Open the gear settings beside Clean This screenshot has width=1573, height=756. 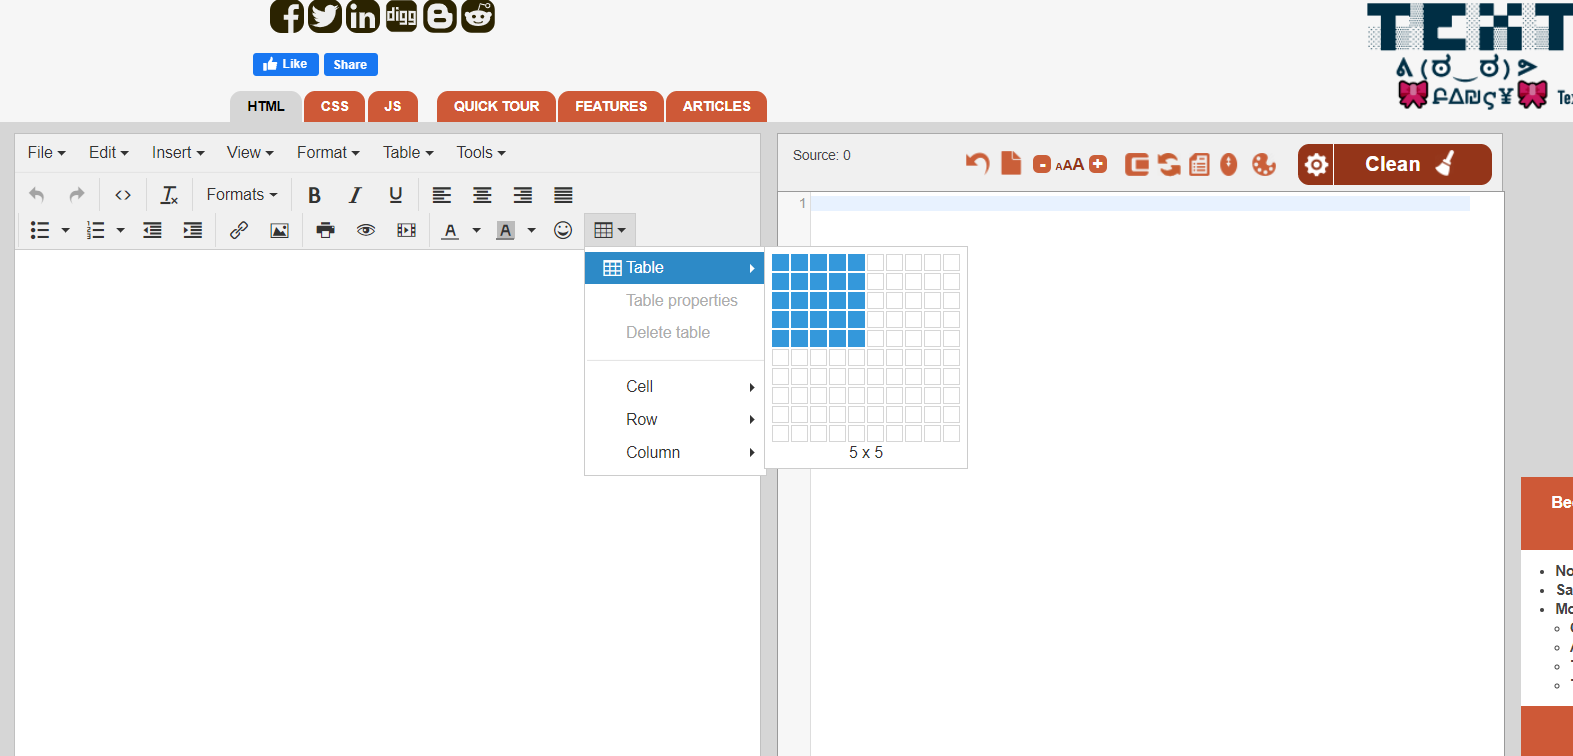pyautogui.click(x=1316, y=164)
